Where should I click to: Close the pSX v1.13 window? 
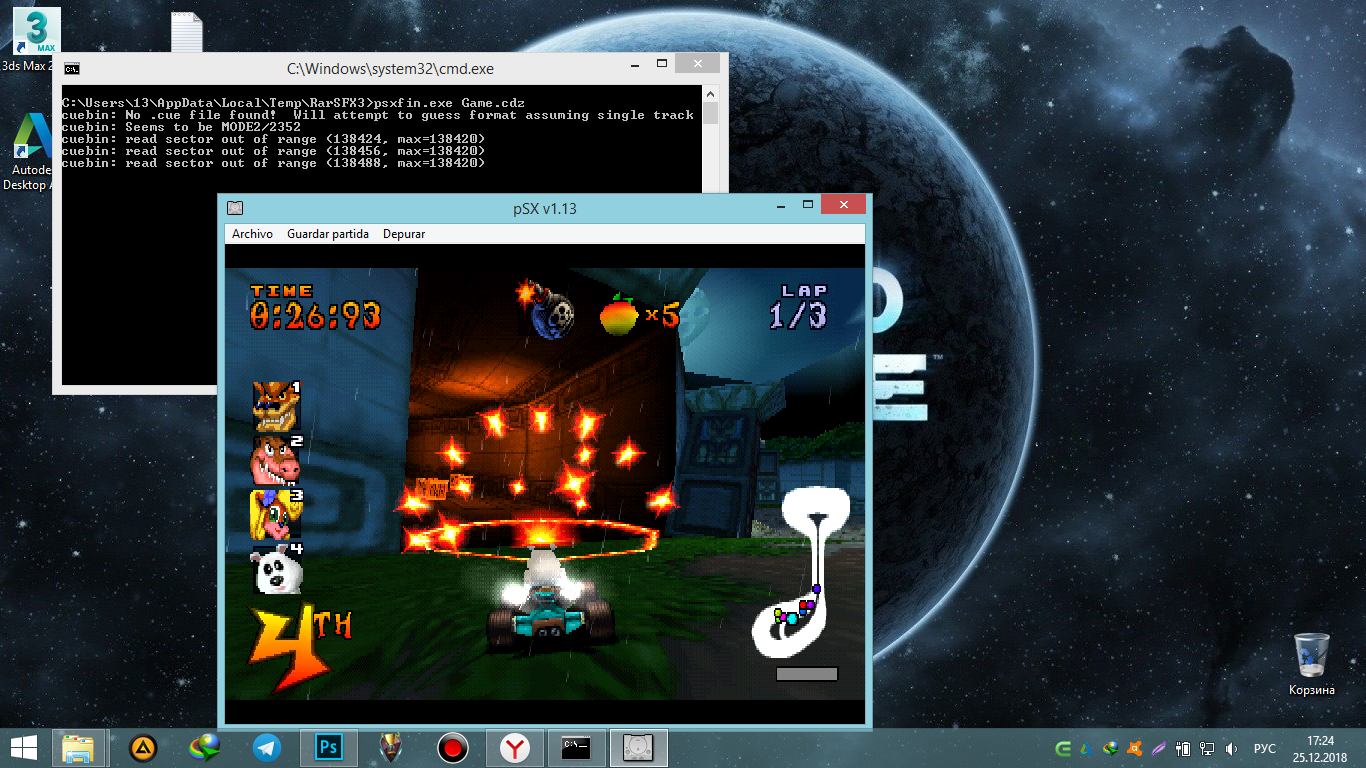pyautogui.click(x=844, y=204)
